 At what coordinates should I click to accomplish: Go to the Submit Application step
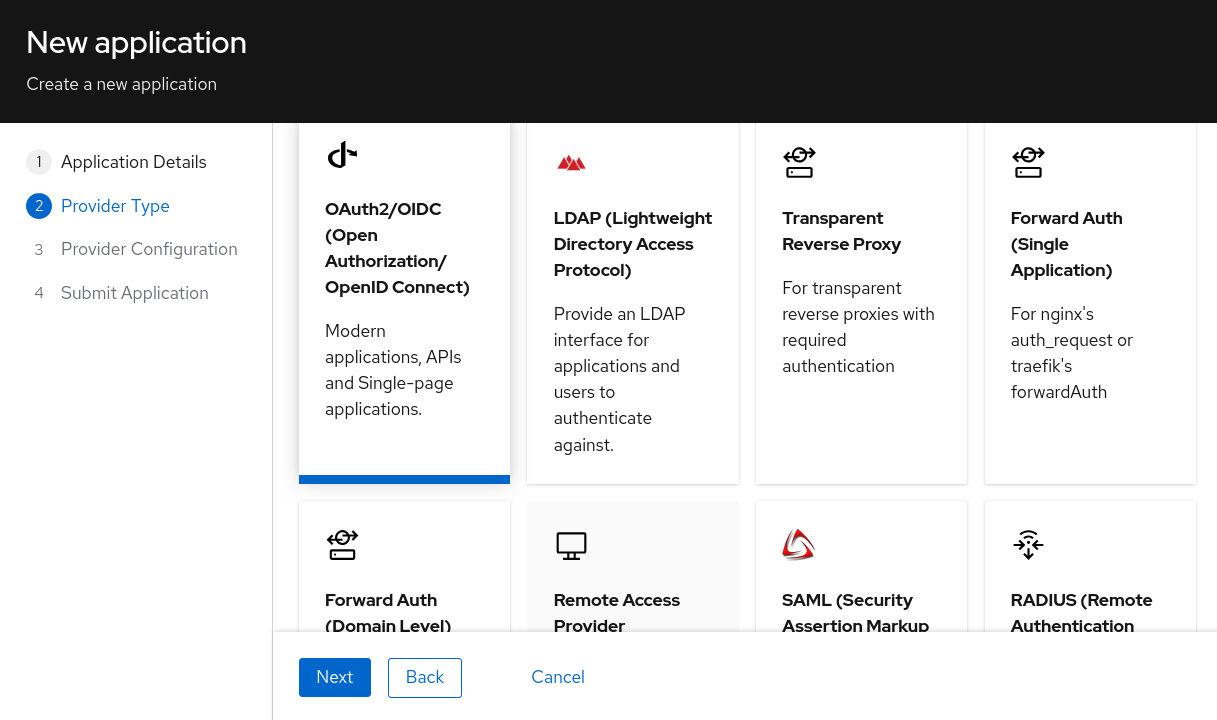(x=134, y=293)
